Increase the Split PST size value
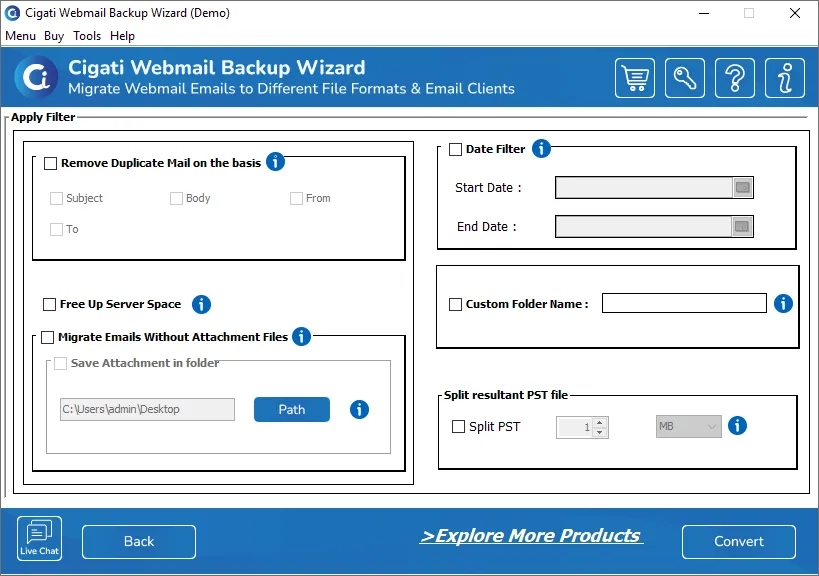 coord(600,422)
